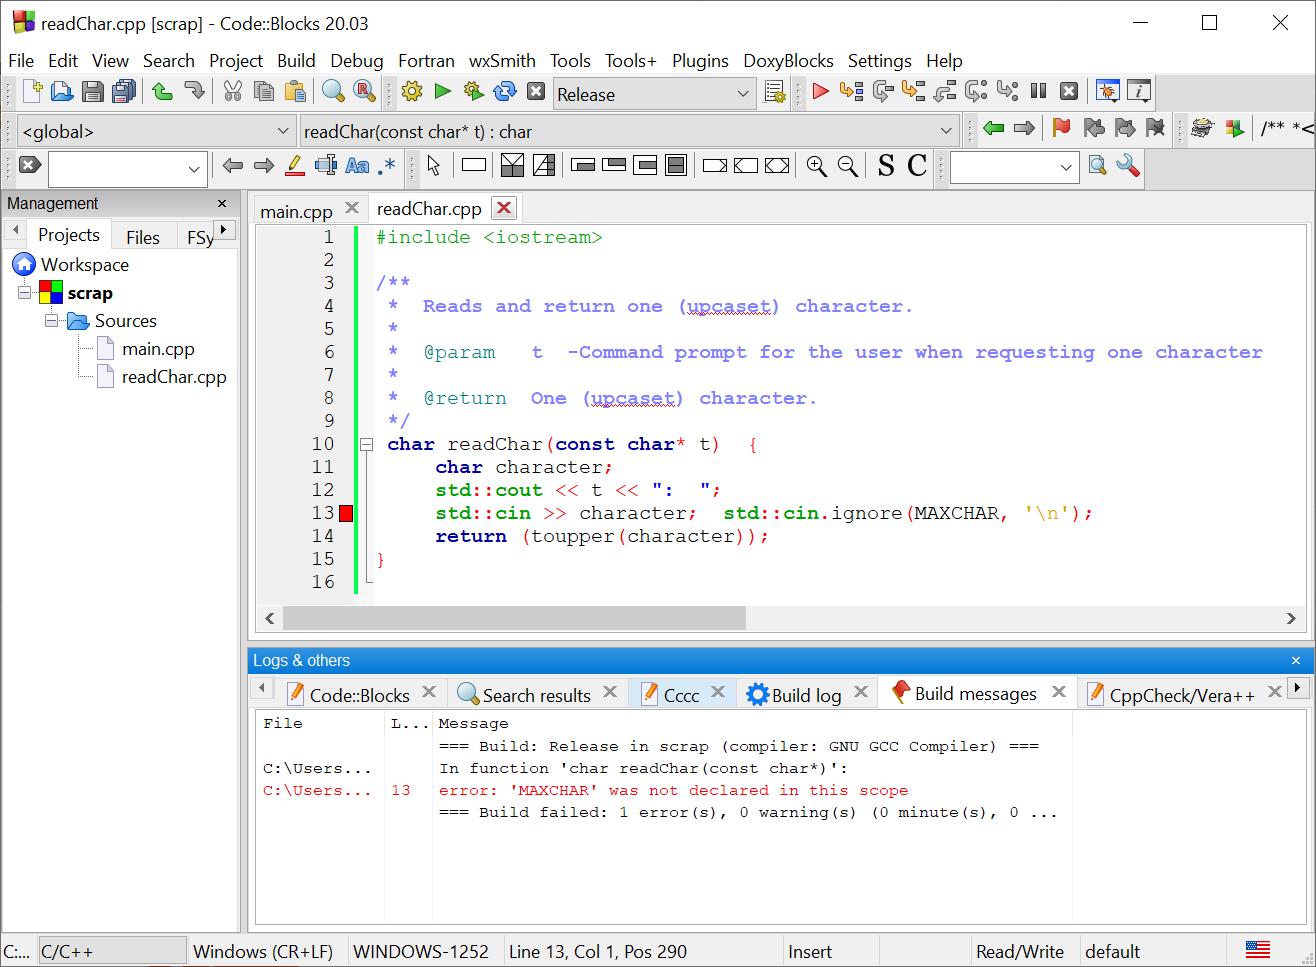Run the program with green play button

coord(442,92)
